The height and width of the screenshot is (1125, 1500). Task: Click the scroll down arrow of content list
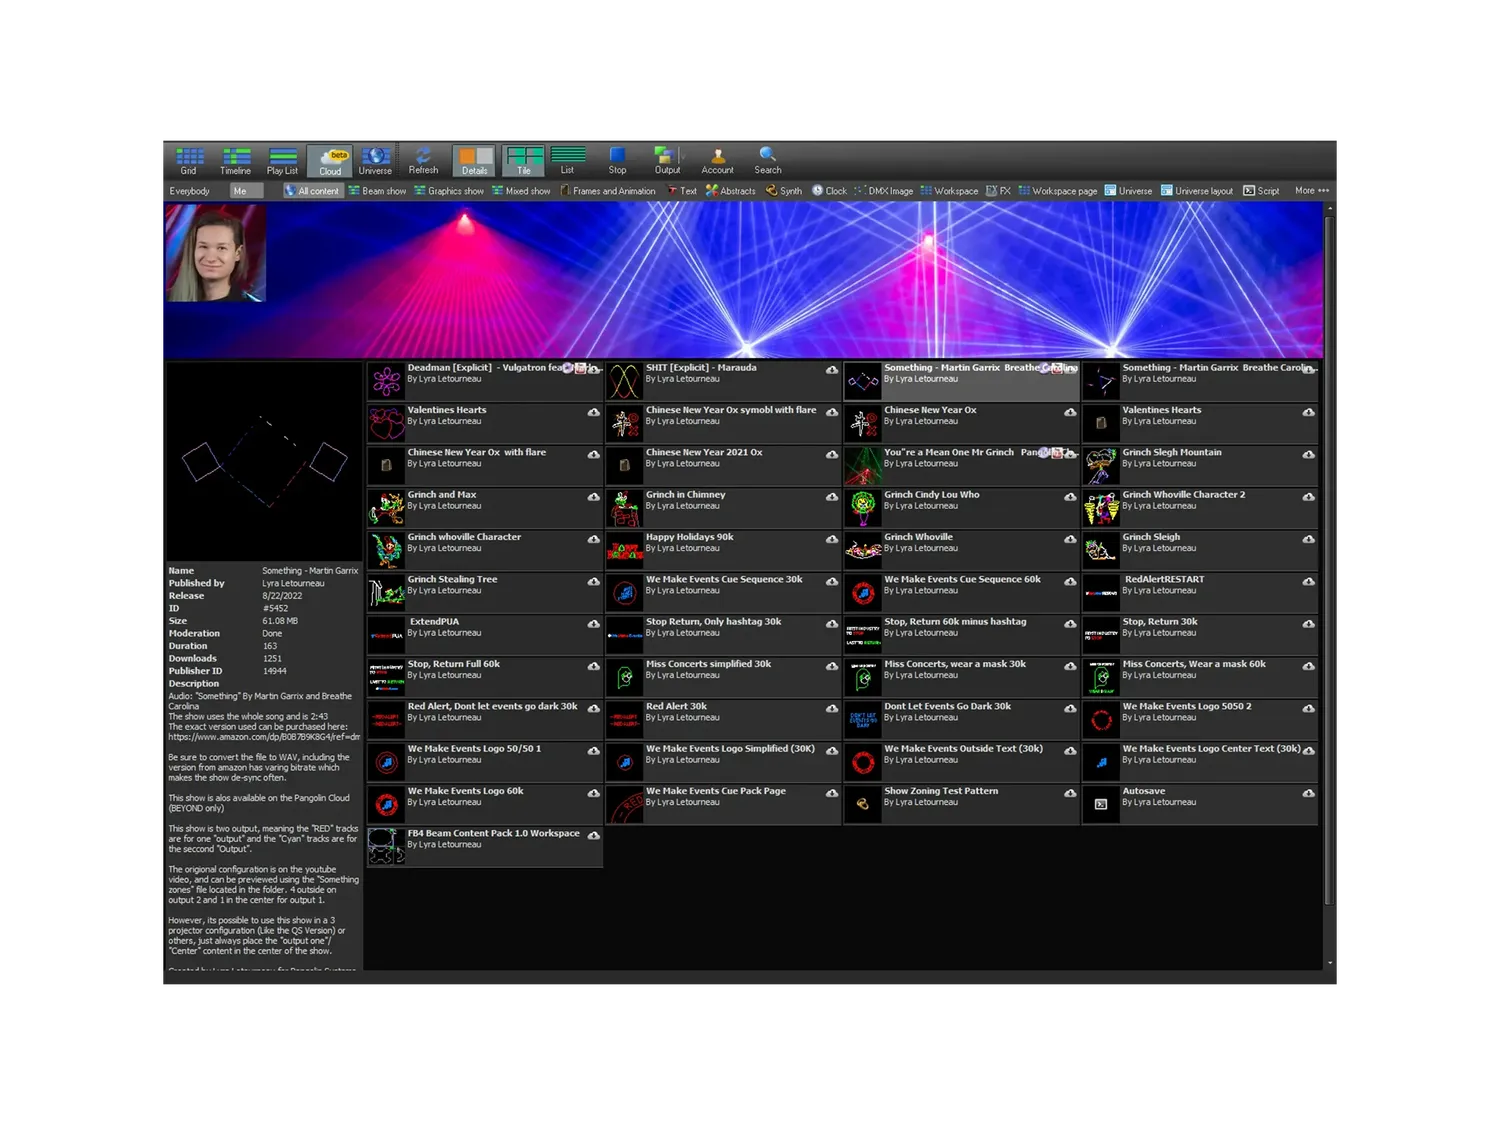pos(1329,962)
